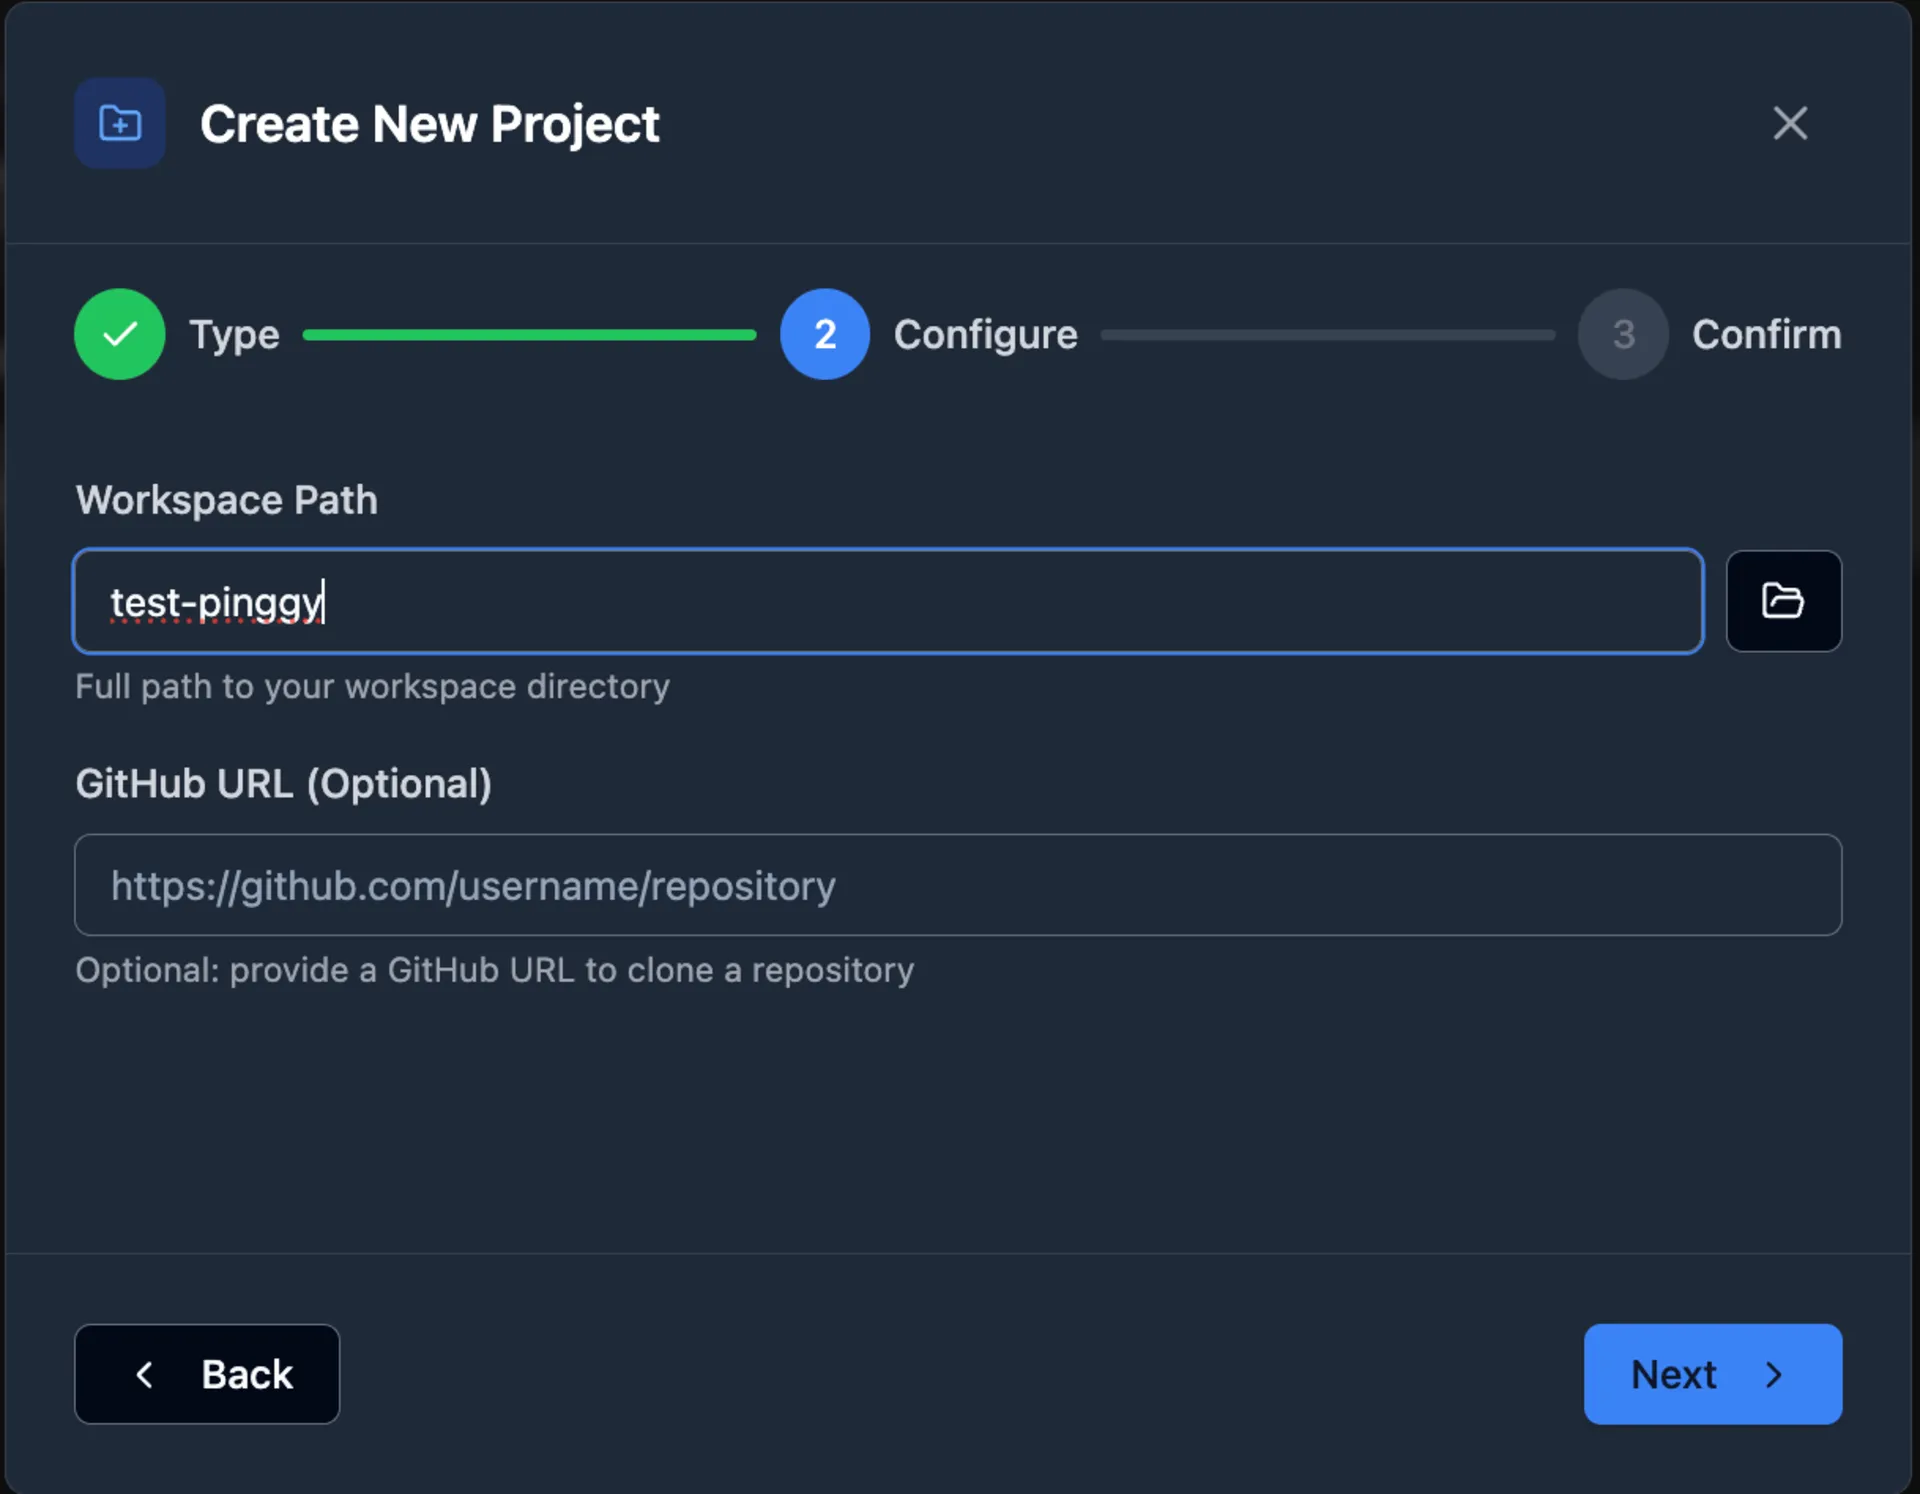This screenshot has height=1494, width=1920.
Task: Click the green progress bar between Type and Configure
Action: [530, 334]
